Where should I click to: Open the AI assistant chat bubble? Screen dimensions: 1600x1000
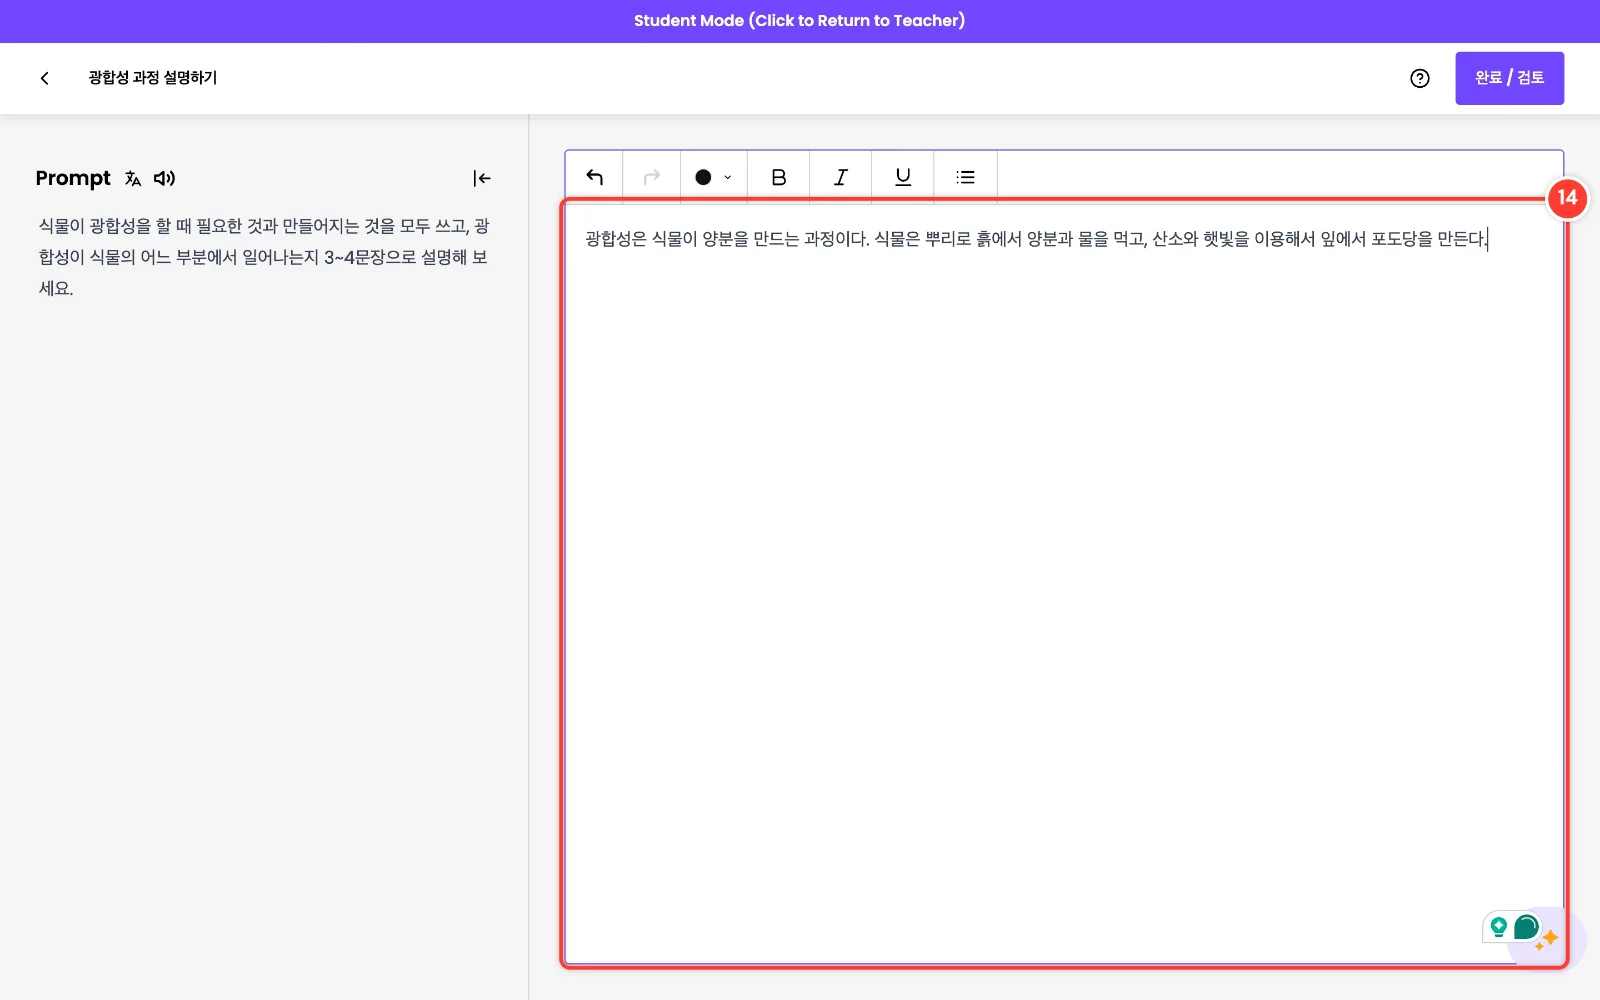click(x=1526, y=927)
